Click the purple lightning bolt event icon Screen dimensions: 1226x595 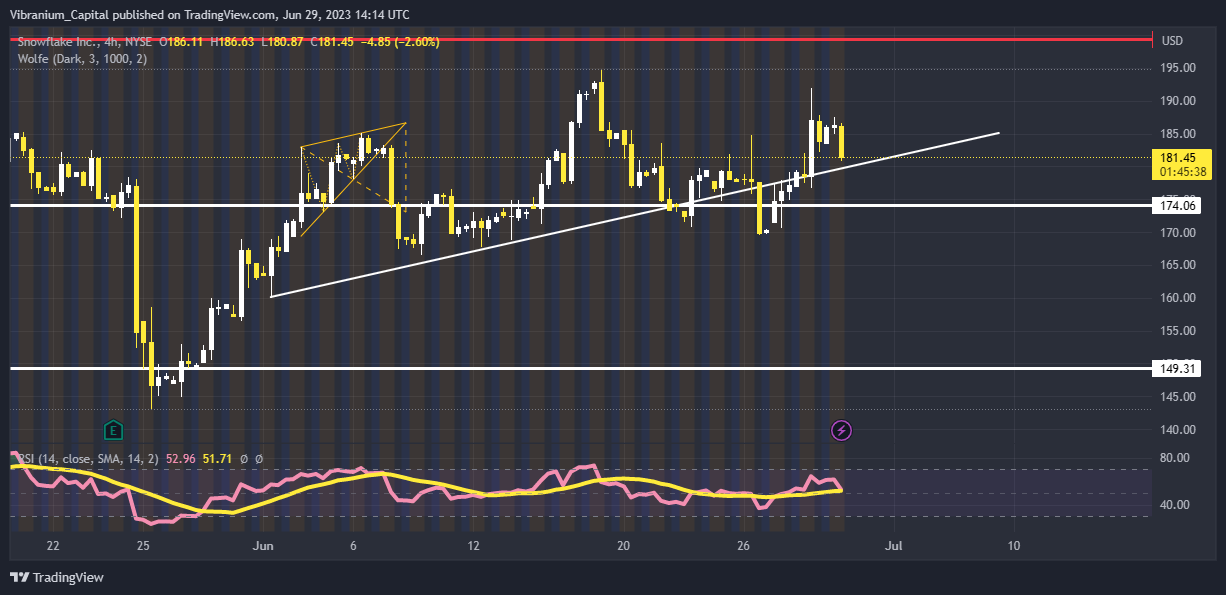[x=842, y=431]
